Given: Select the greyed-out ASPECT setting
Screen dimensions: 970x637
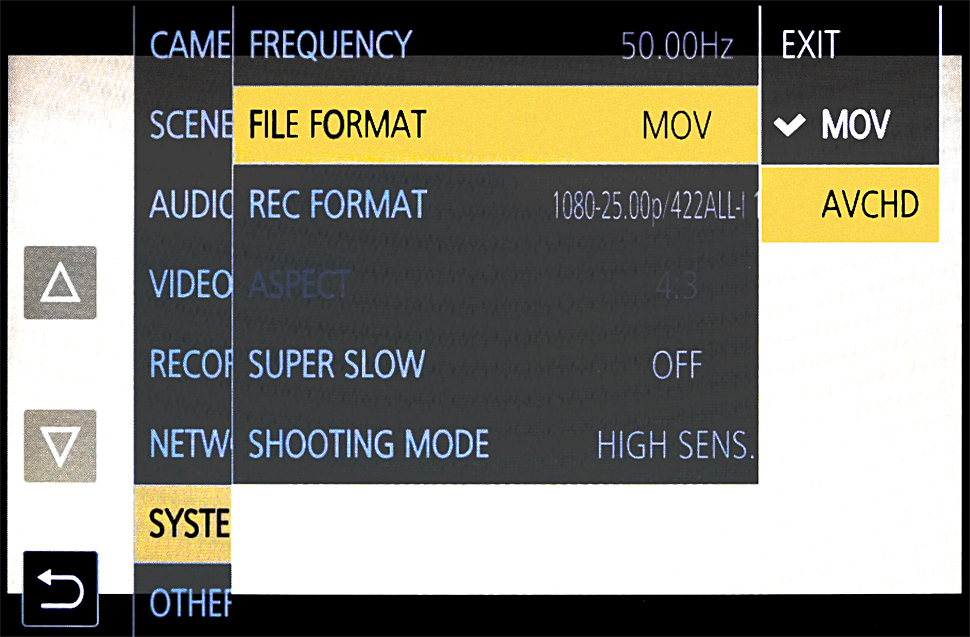Looking at the screenshot, I should (x=496, y=284).
